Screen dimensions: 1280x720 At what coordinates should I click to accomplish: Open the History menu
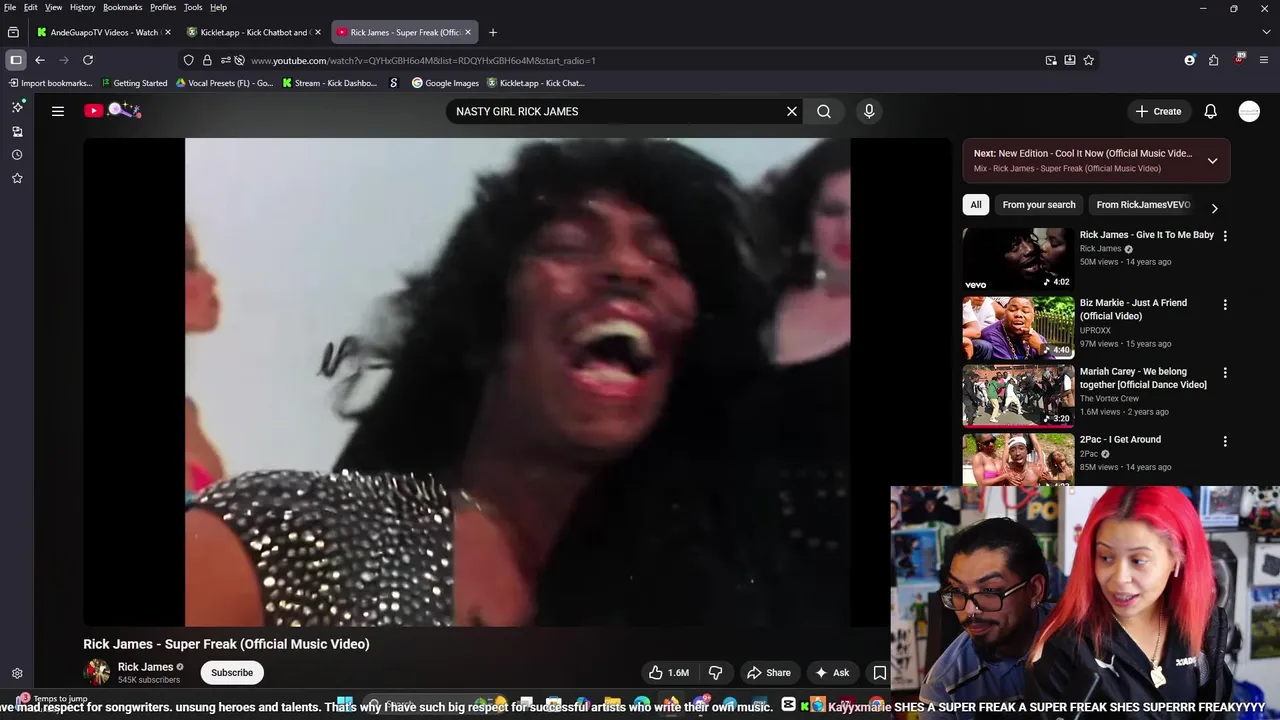click(83, 7)
